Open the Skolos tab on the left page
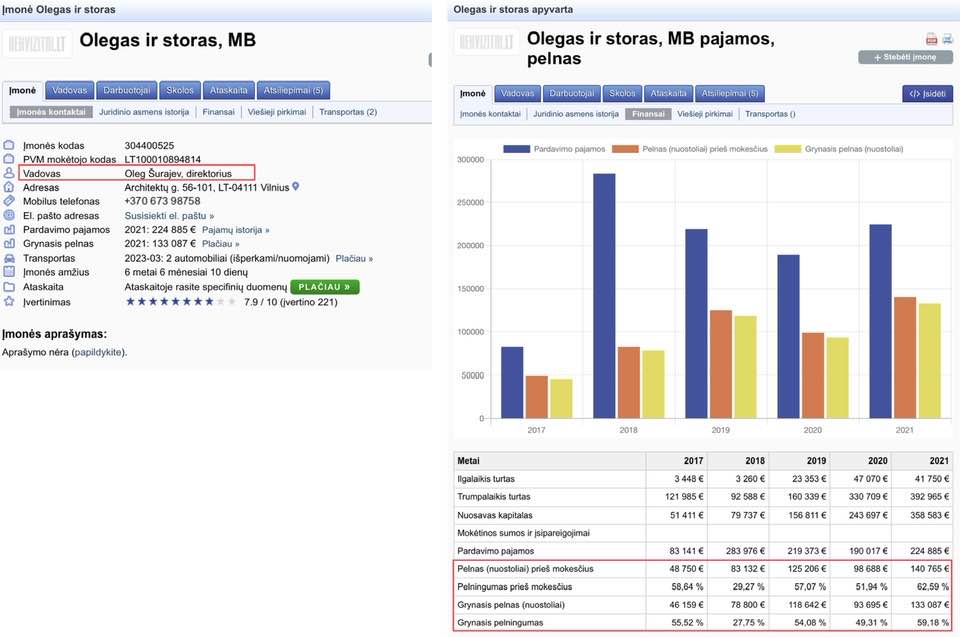The height and width of the screenshot is (637, 960). point(180,90)
